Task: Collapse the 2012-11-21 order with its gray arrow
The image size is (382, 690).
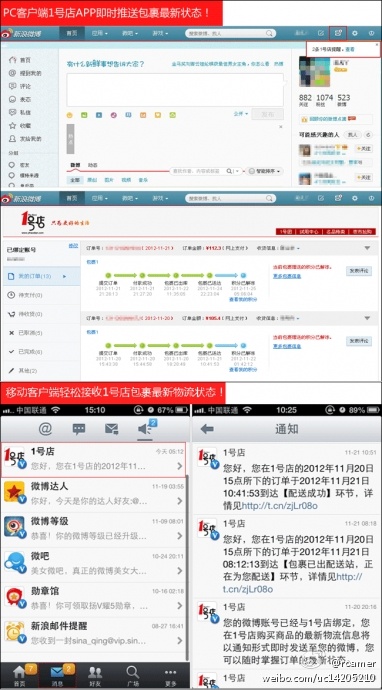Action: click(x=367, y=249)
